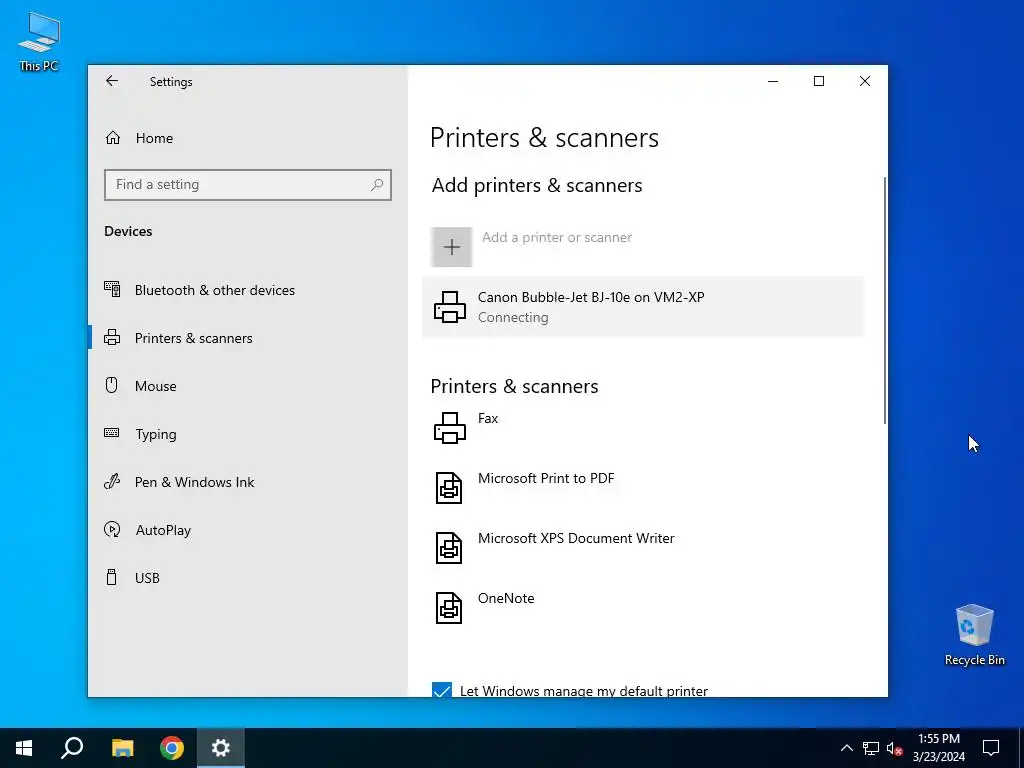This screenshot has height=768, width=1024.
Task: Click the plus Add a printer button
Action: (x=451, y=247)
